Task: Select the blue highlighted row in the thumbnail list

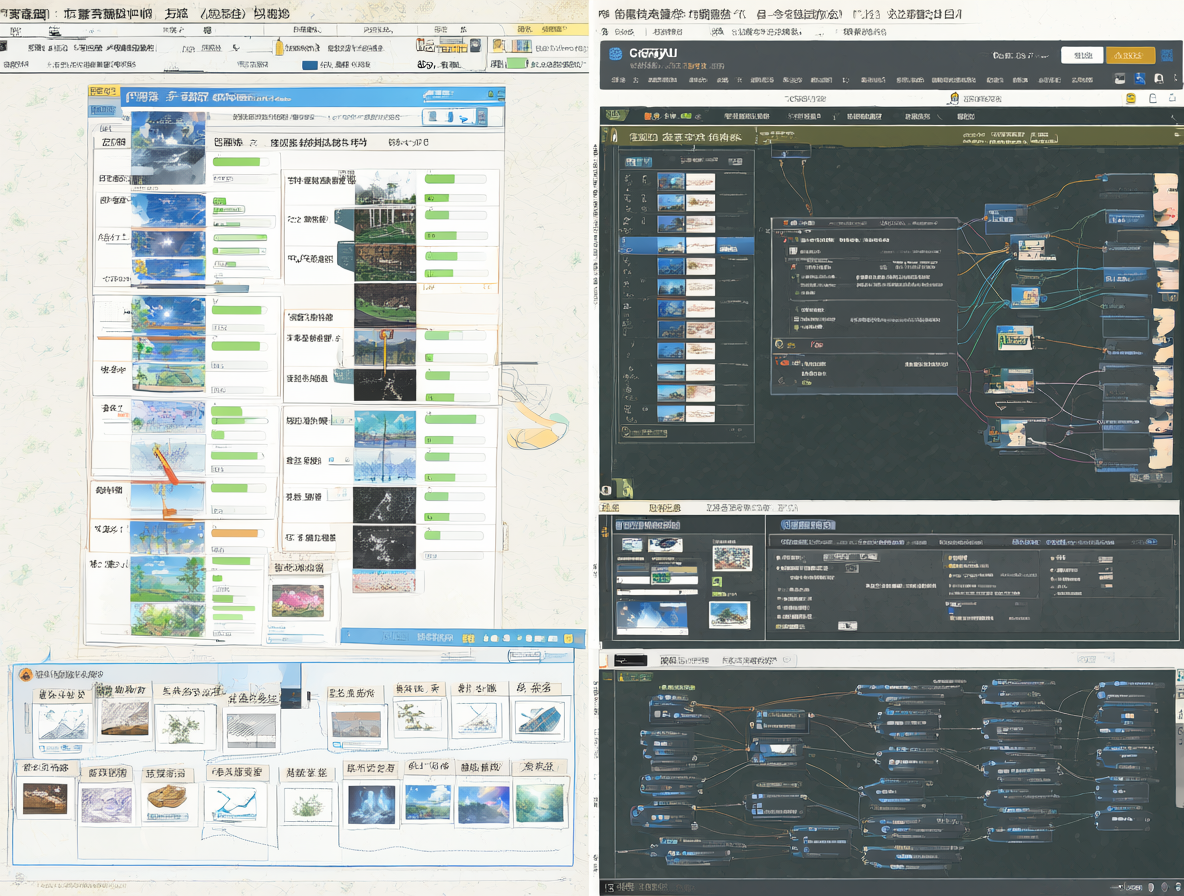Action: tap(686, 245)
